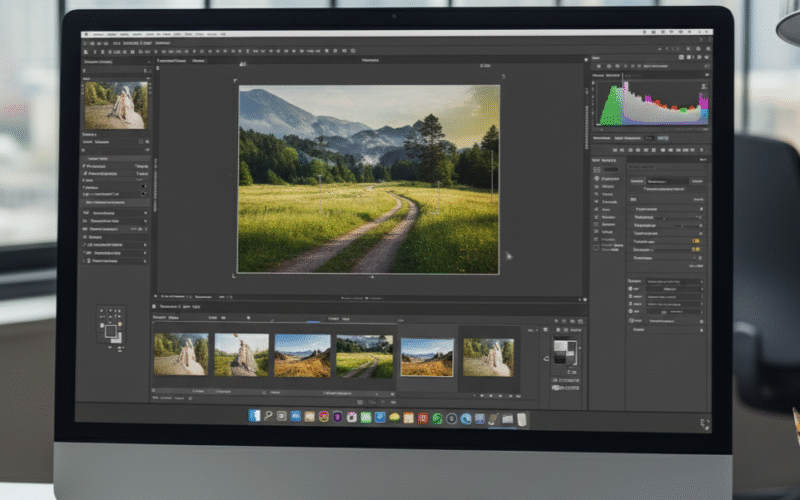800x500 pixels.
Task: Click the overlapping foreground/background squares widget in left panel
Action: (112, 332)
